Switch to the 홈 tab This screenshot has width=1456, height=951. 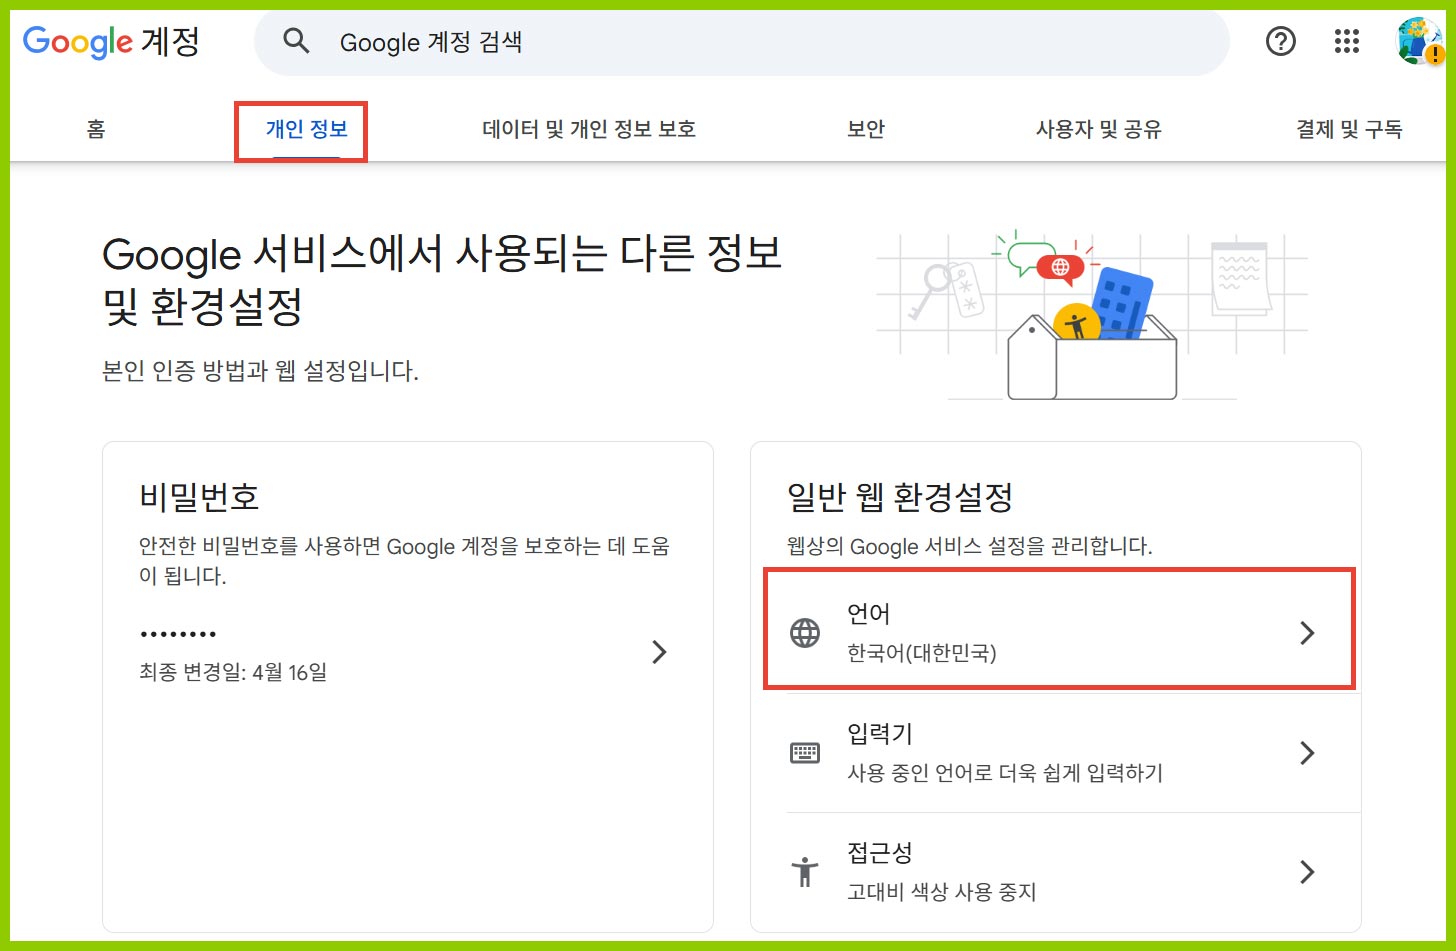(96, 129)
